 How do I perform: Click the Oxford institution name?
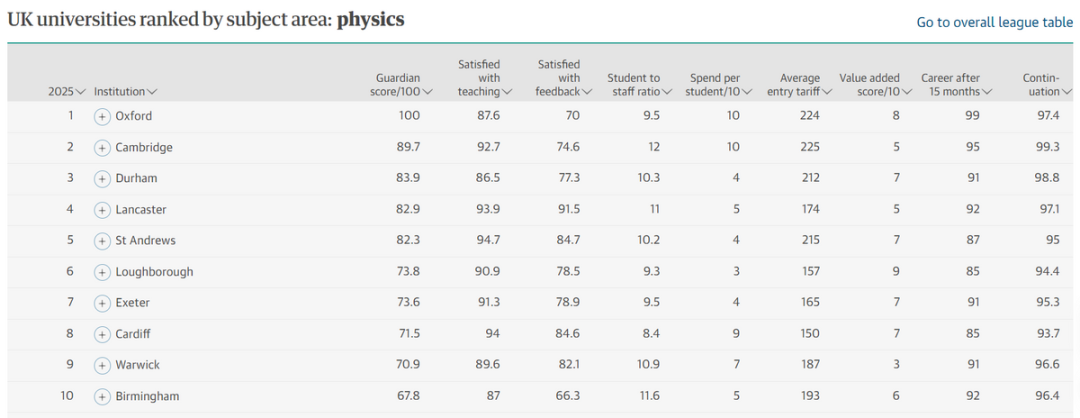(x=134, y=116)
